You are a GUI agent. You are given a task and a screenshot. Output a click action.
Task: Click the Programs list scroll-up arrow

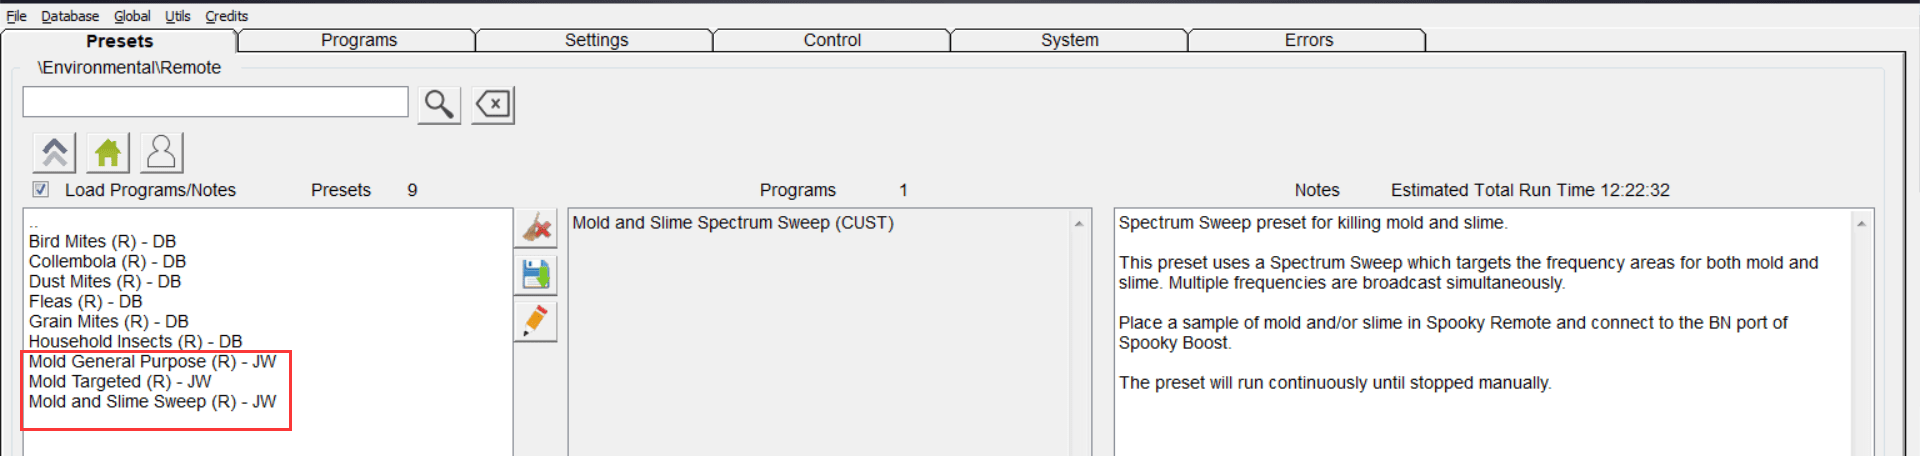click(1079, 223)
